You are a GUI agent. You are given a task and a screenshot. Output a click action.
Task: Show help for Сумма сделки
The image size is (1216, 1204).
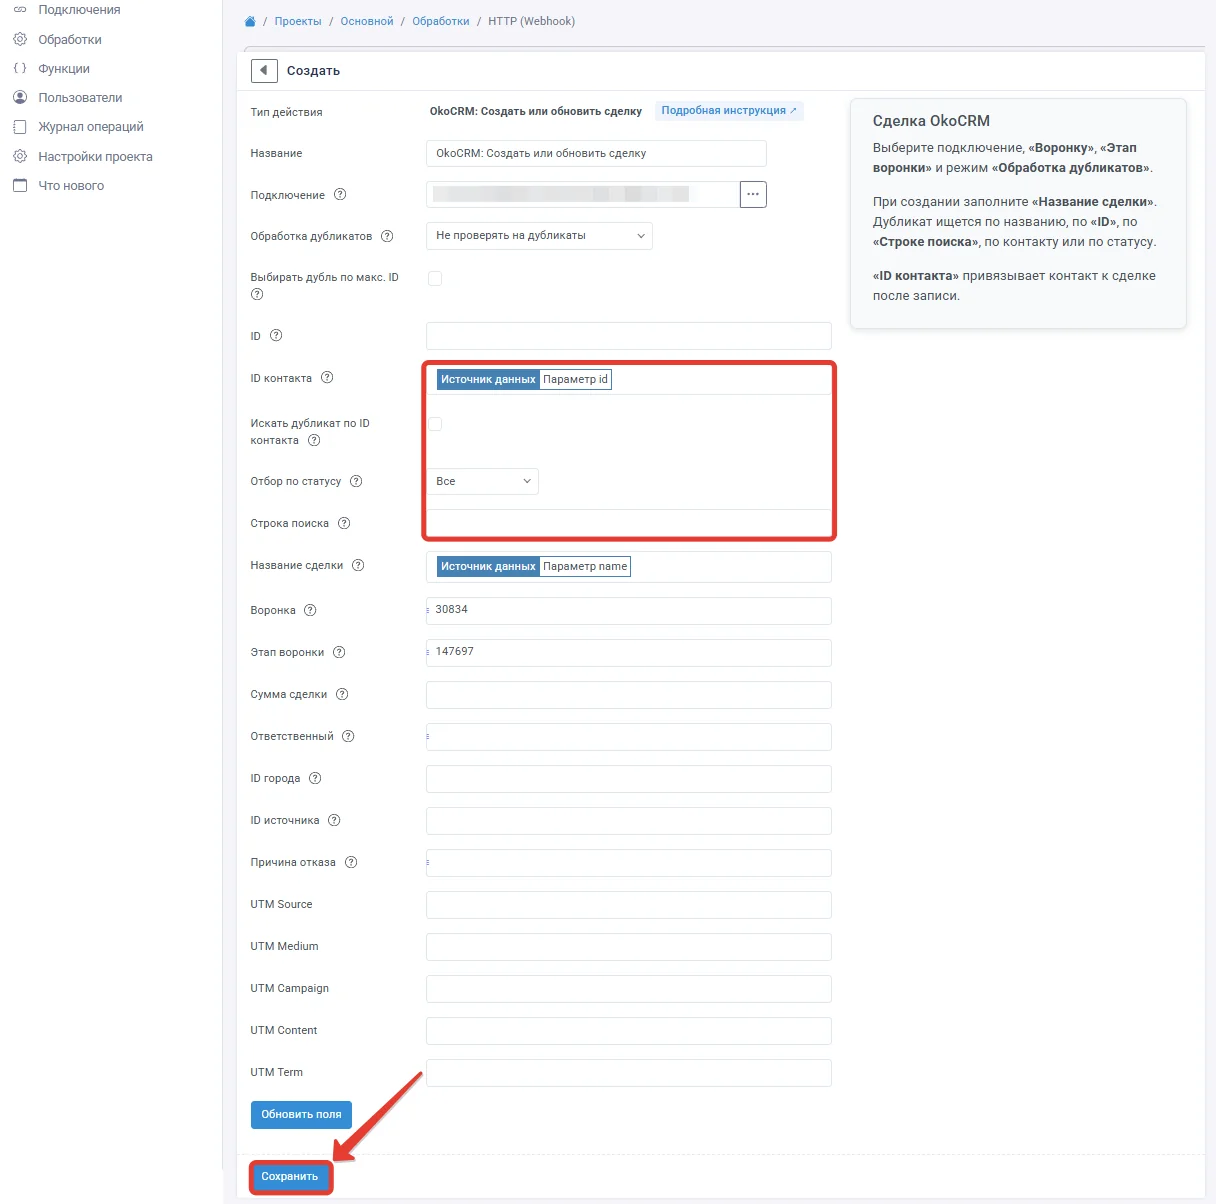(x=342, y=694)
